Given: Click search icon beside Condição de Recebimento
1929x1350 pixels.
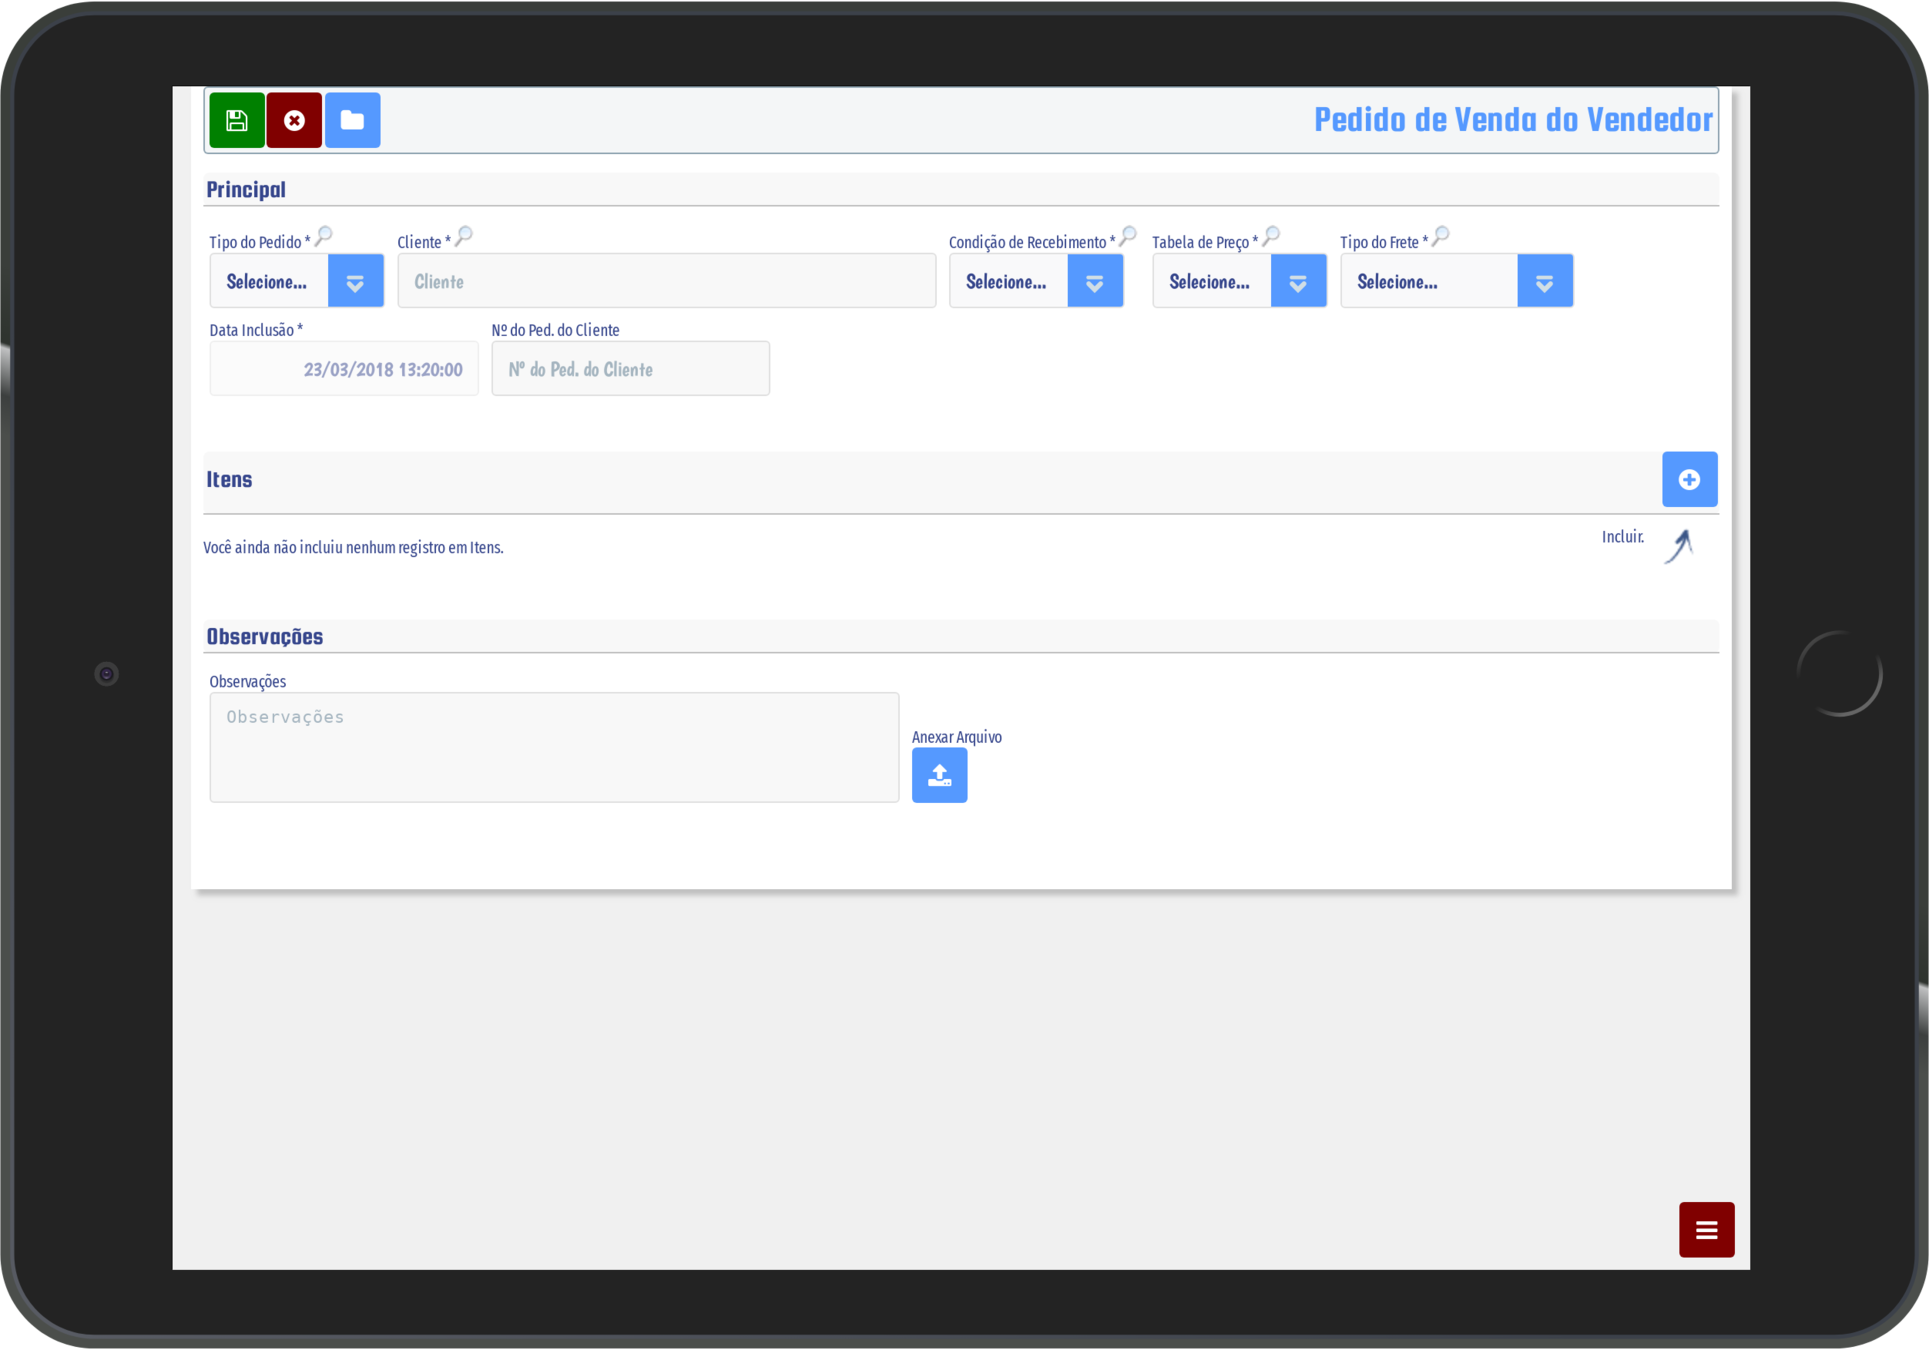Looking at the screenshot, I should pos(1128,237).
